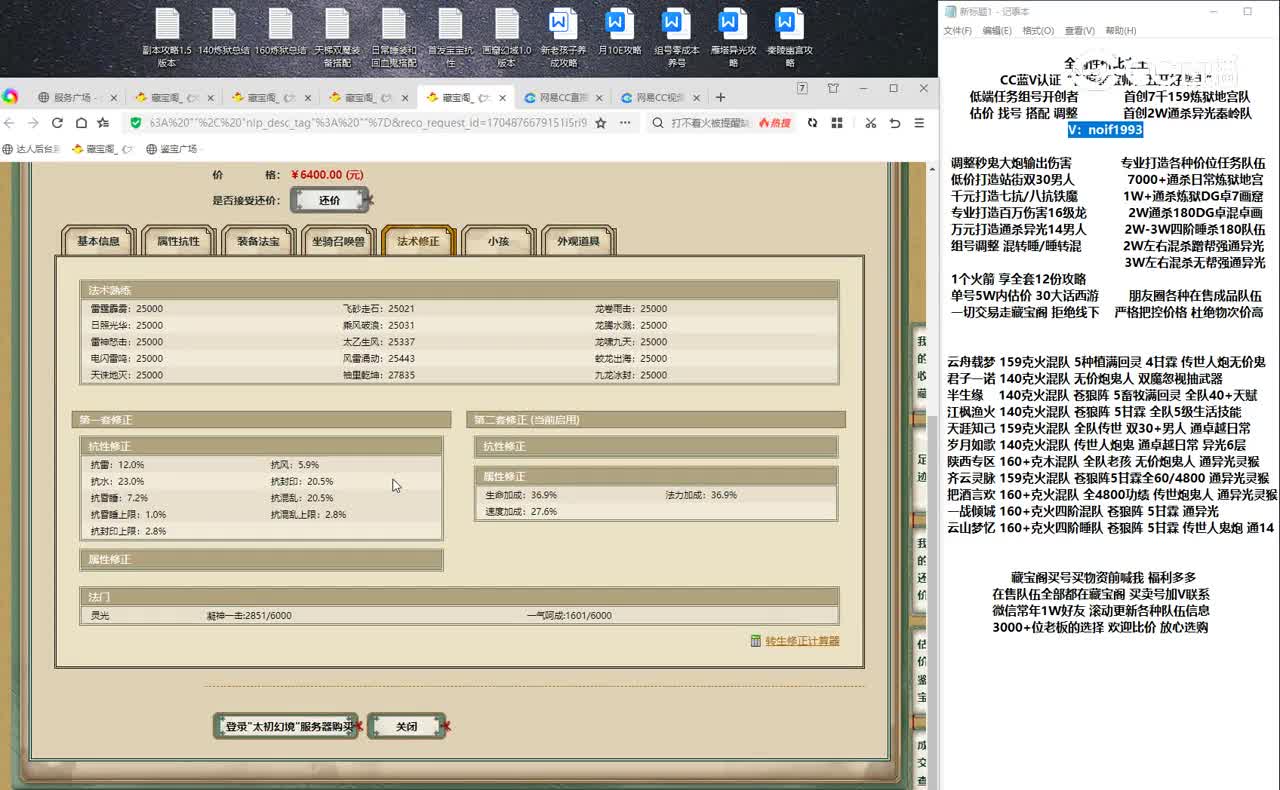Image resolution: width=1280 pixels, height=790 pixels.
Task: Open Notepad 格式(O) menu
Action: 1037,31
